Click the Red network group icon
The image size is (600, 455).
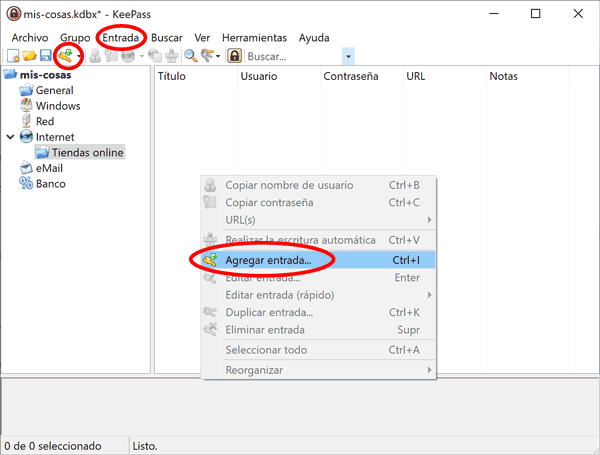click(x=26, y=121)
